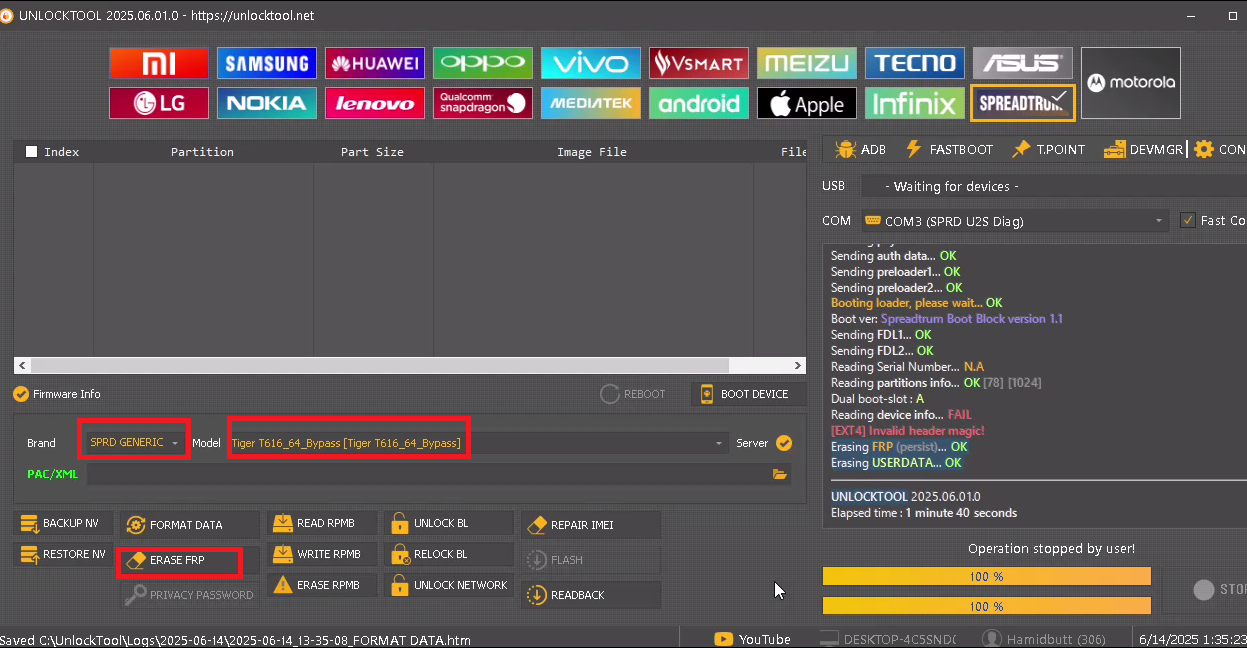The height and width of the screenshot is (648, 1247).
Task: Click the BACKUP NV button
Action: coord(63,523)
